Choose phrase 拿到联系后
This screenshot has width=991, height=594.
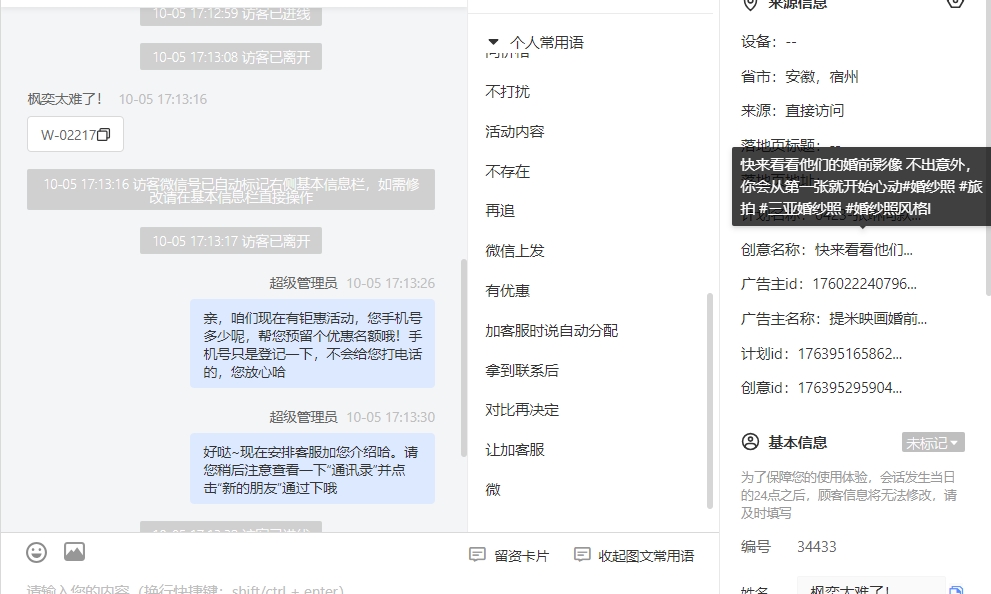[x=522, y=370]
